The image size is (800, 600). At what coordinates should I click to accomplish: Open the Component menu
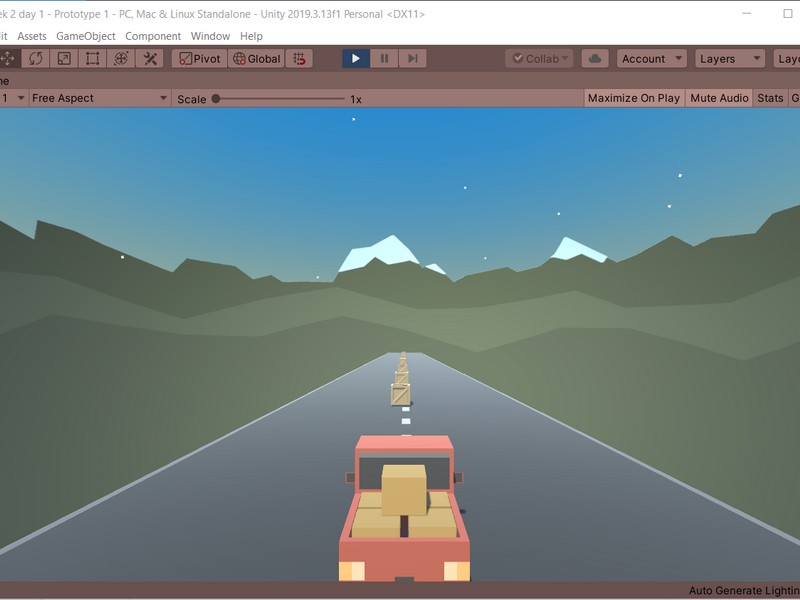152,35
